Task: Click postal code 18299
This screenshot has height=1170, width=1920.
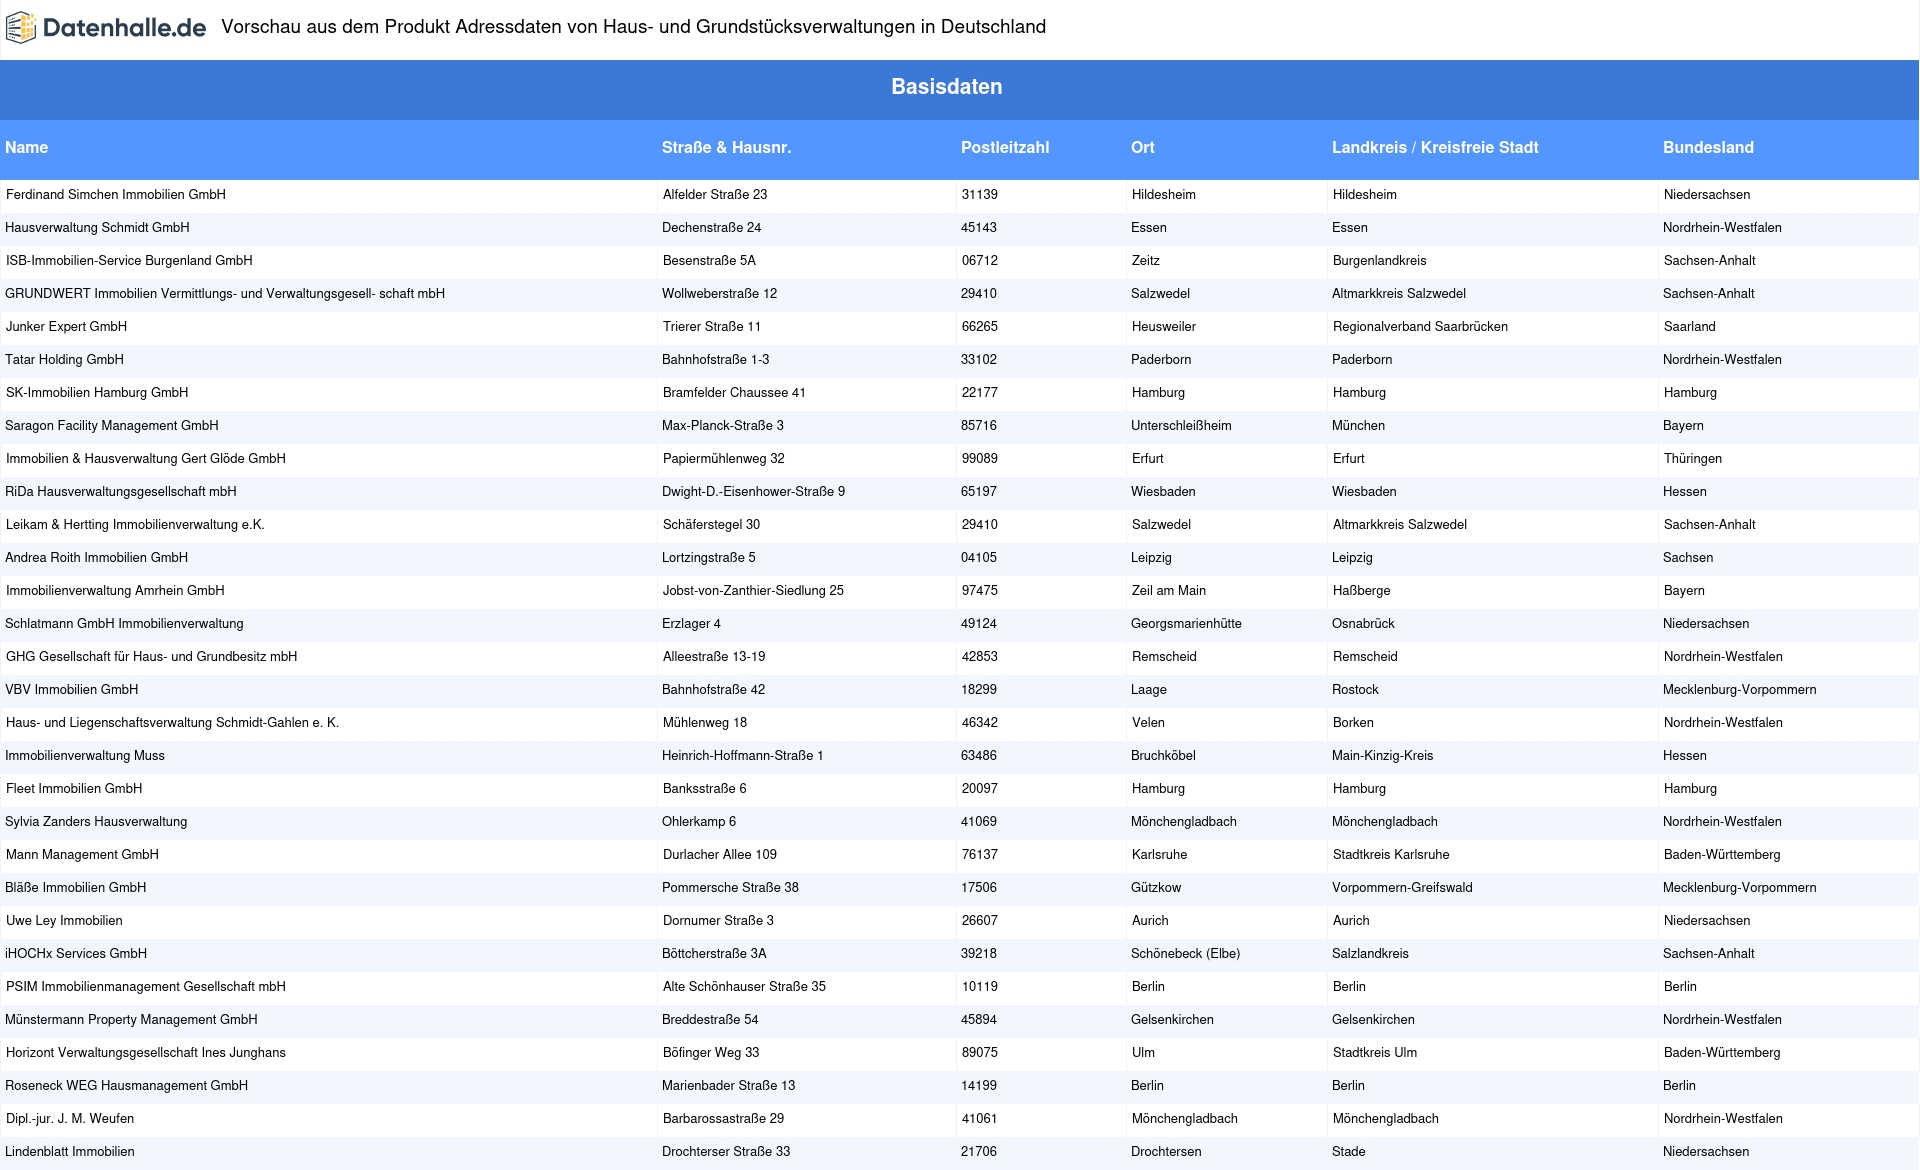Action: 979,690
